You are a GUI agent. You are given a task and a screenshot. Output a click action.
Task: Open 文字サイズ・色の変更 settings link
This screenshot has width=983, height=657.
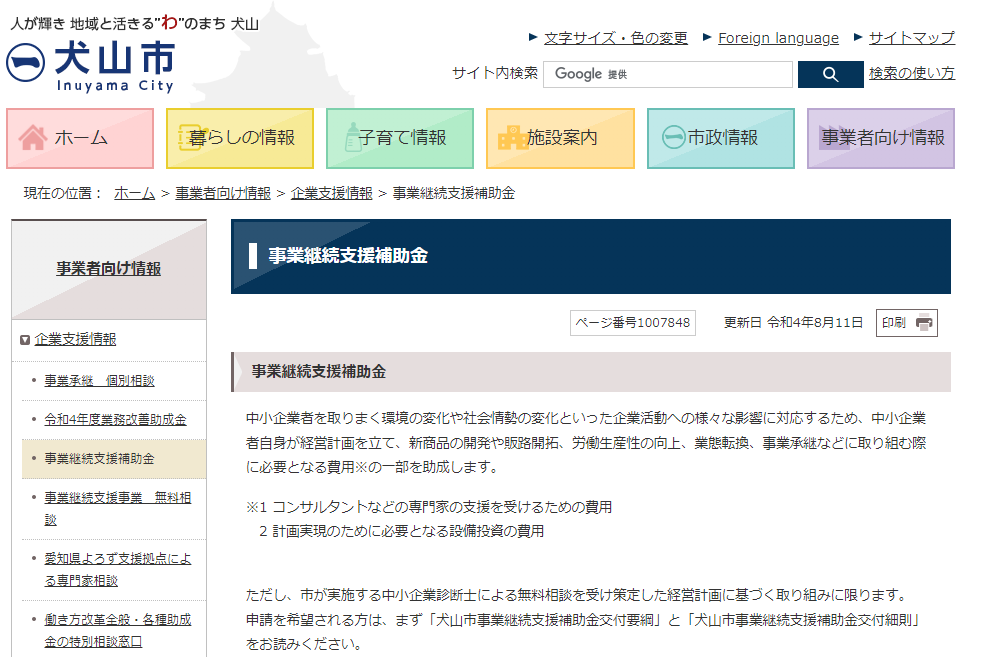coord(615,38)
